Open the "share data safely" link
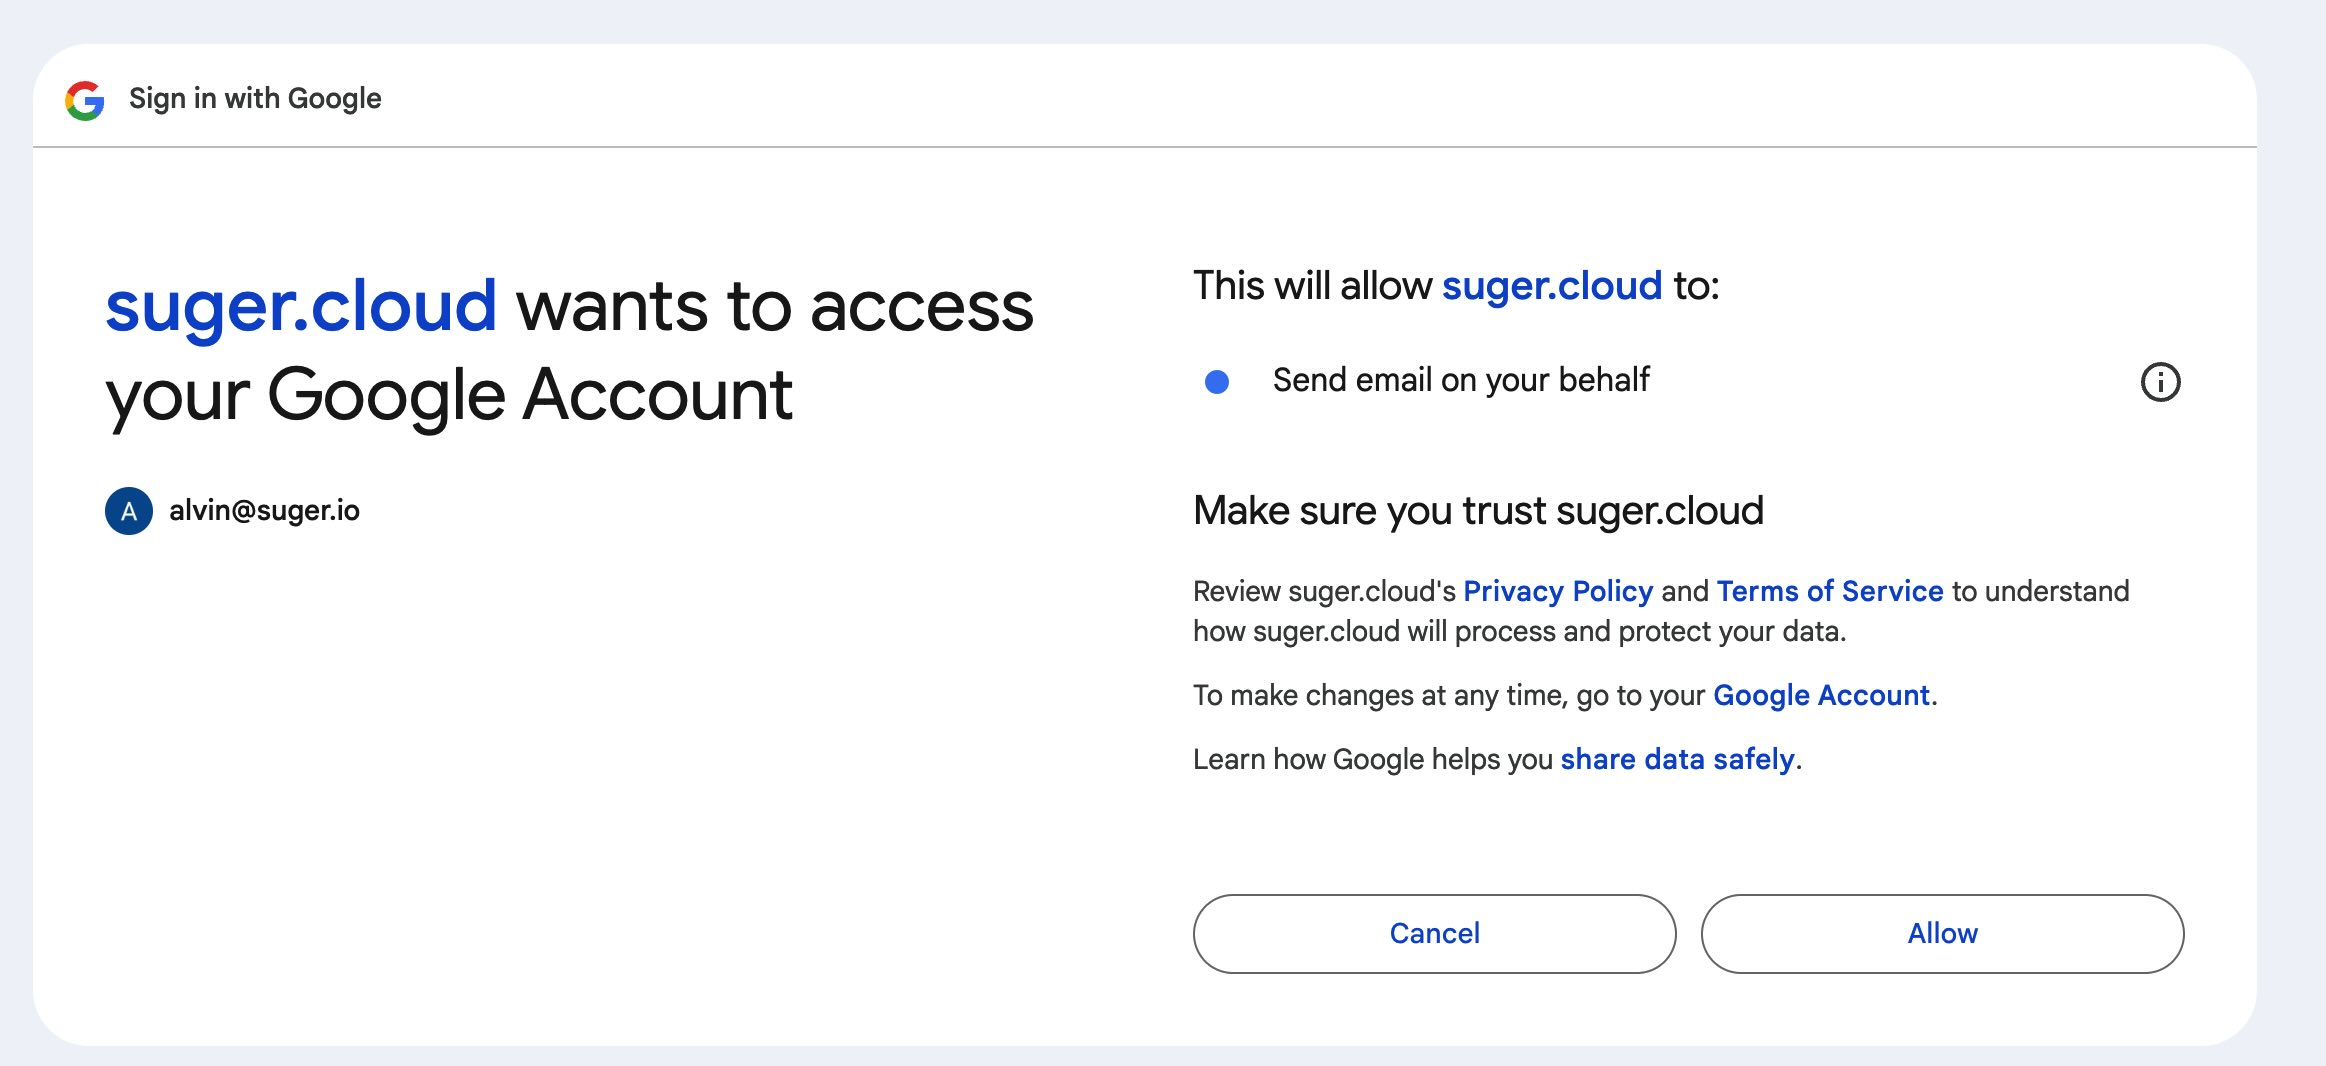The image size is (2326, 1066). (1677, 759)
